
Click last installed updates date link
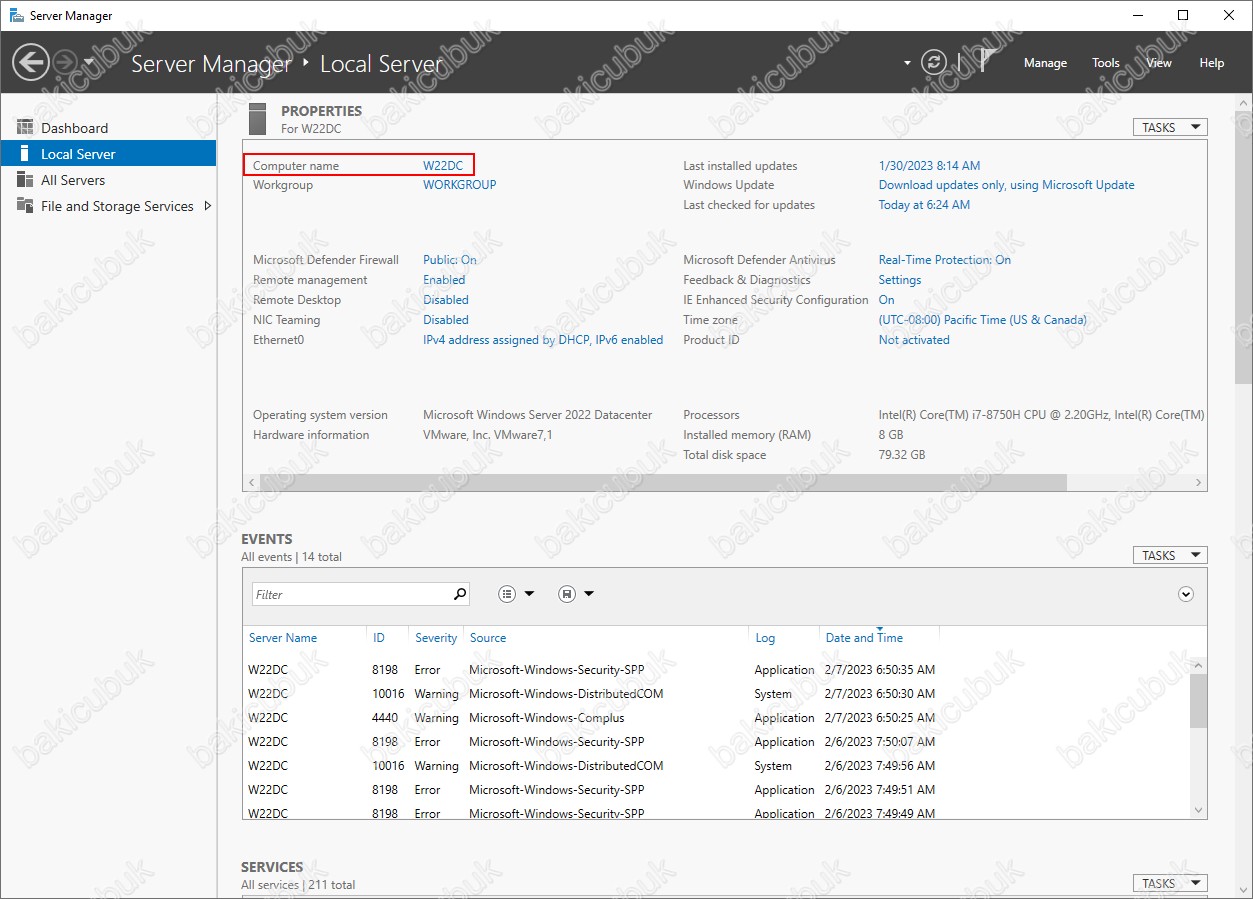(929, 166)
